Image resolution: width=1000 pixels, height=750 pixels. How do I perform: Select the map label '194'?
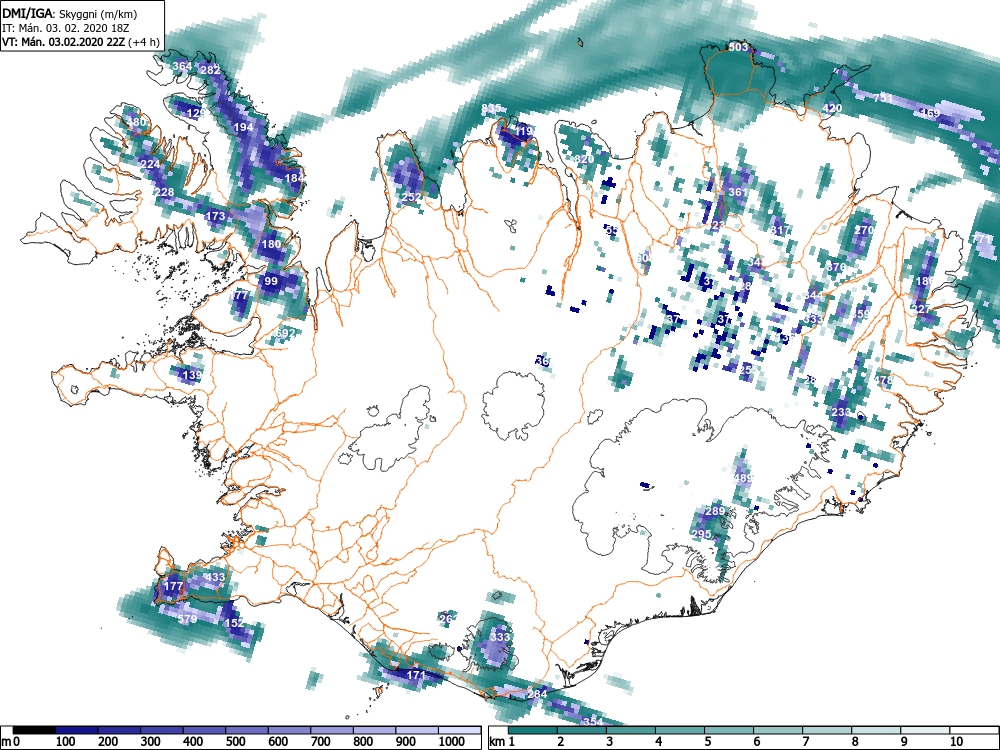pos(243,127)
